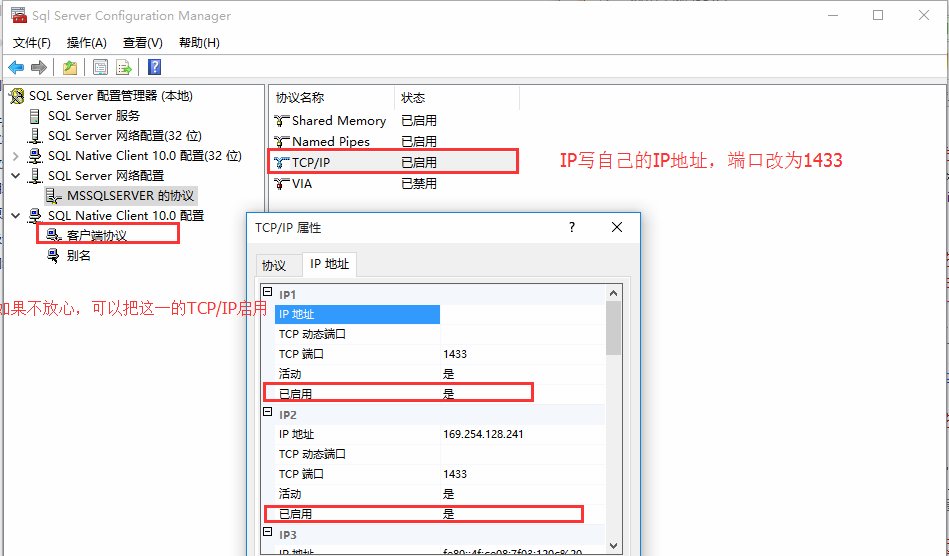Select the TCP/IP 已启用 status cell

click(419, 162)
